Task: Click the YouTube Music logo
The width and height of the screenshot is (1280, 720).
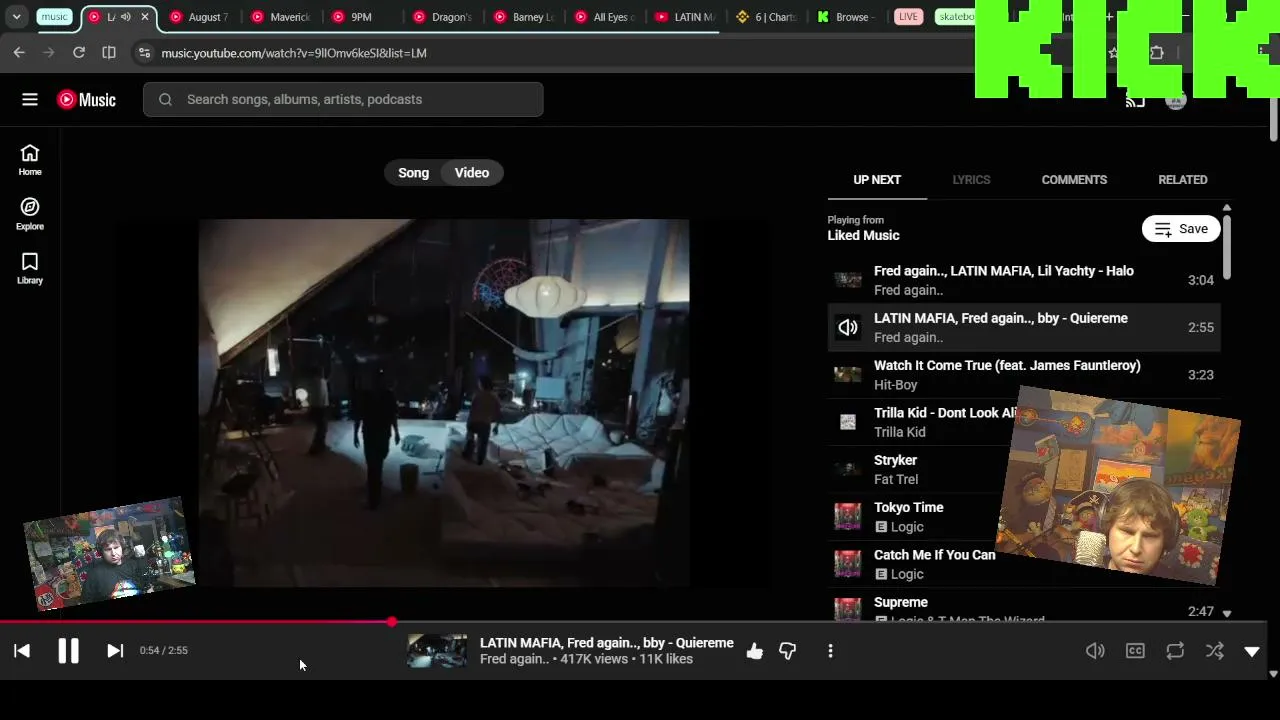Action: pyautogui.click(x=86, y=99)
